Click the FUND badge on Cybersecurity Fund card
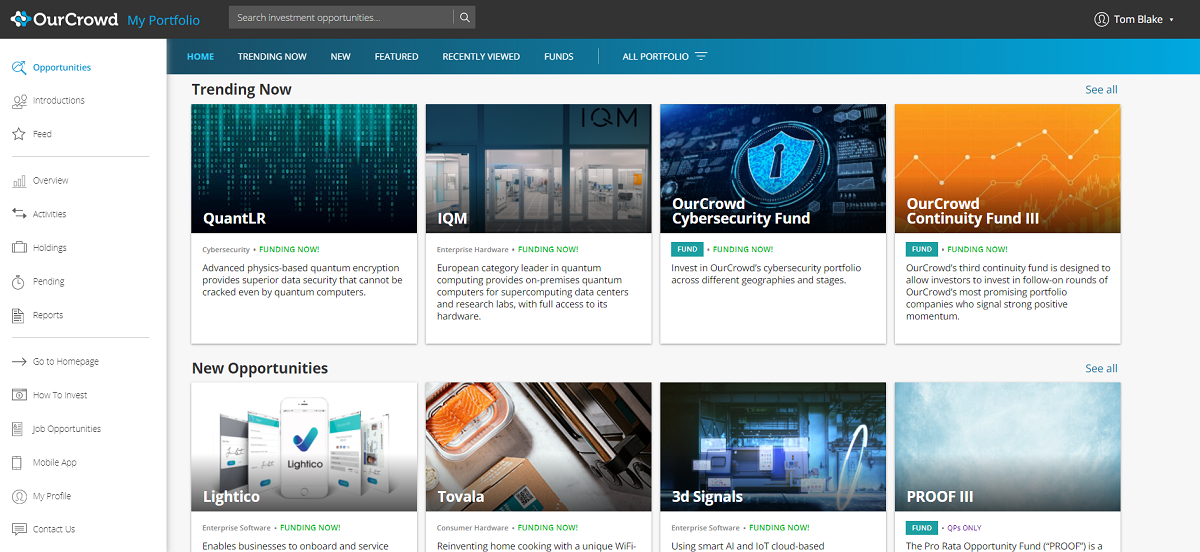Viewport: 1200px width, 552px height. 688,249
